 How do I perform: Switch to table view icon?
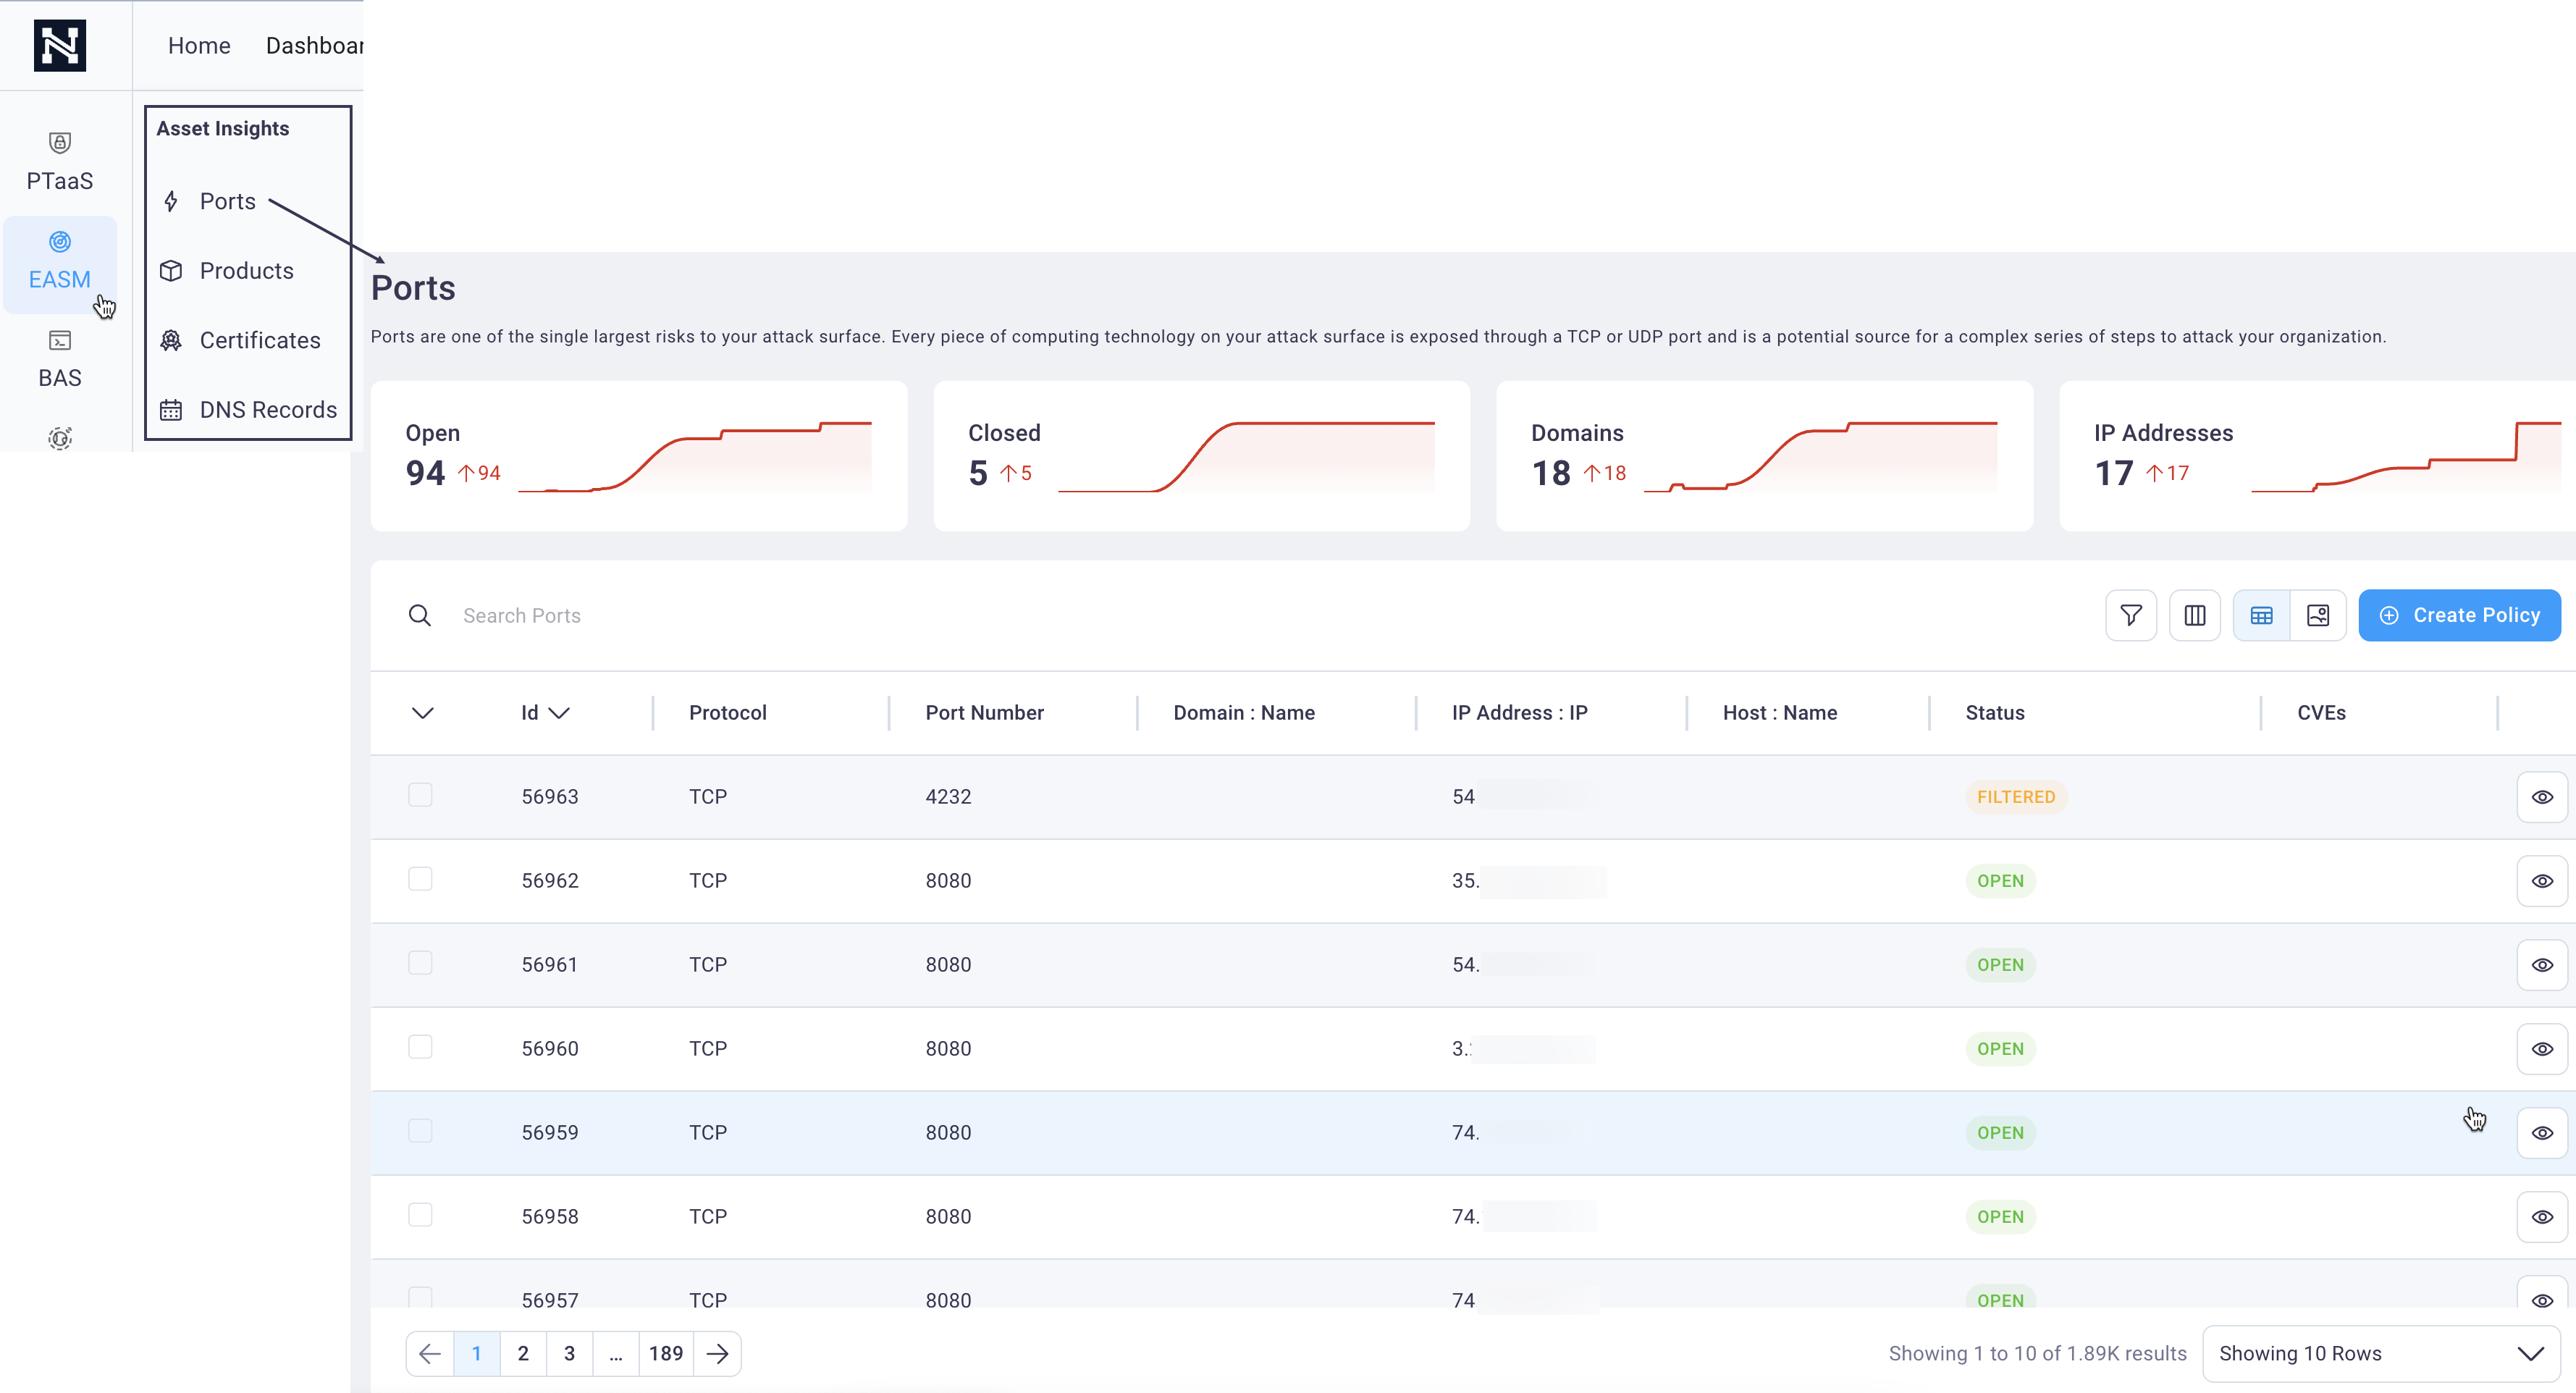coord(2261,615)
